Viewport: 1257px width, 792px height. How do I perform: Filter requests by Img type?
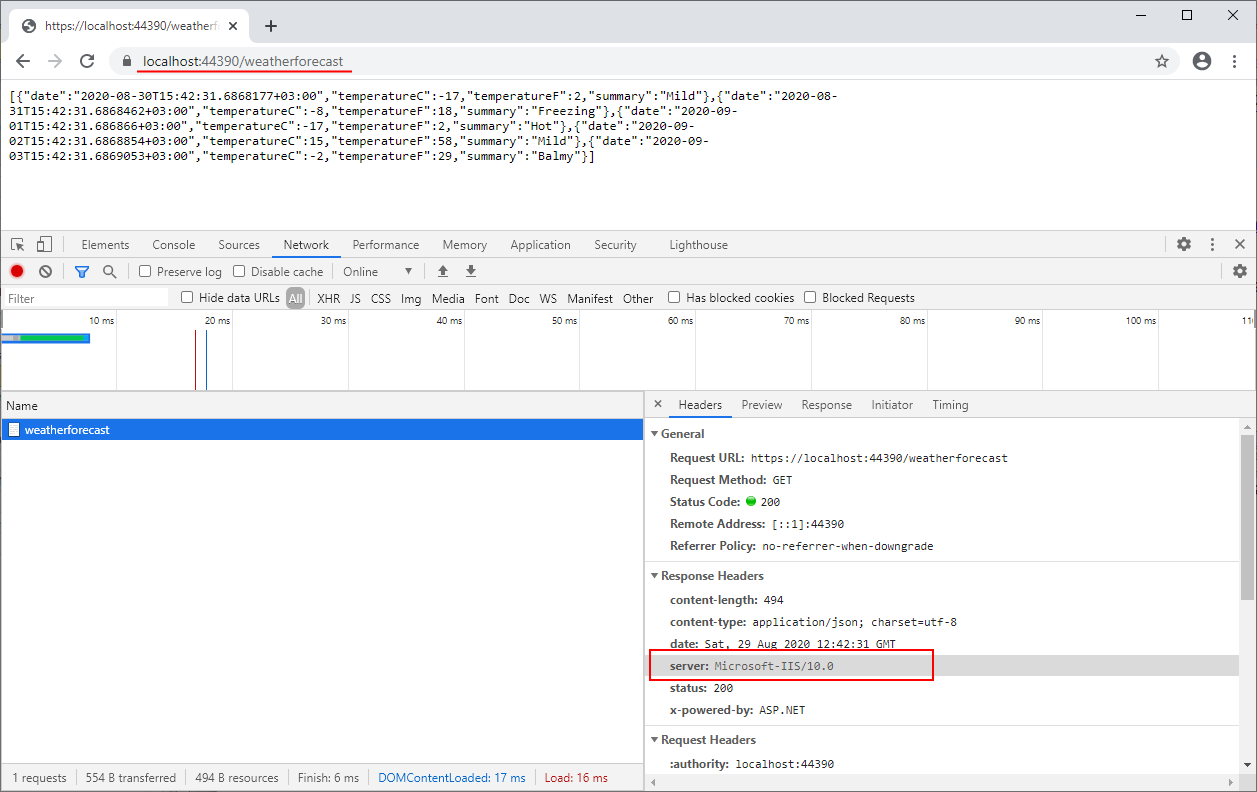[x=411, y=298]
